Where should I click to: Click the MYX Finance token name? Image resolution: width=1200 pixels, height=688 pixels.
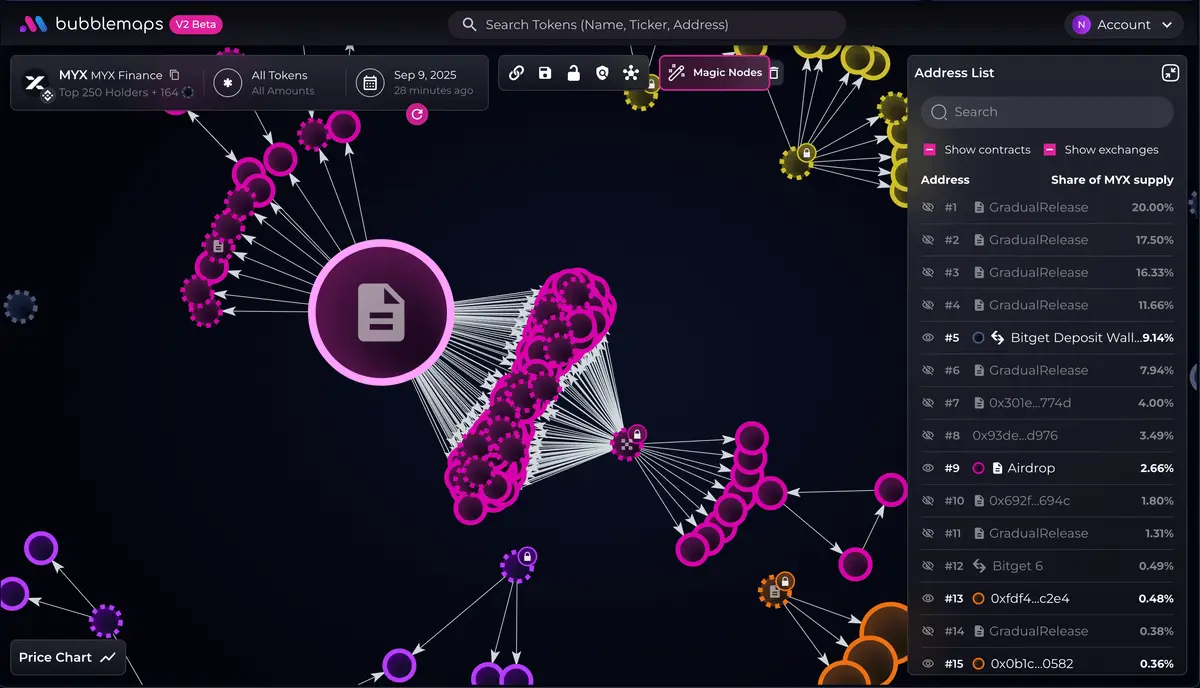click(x=127, y=75)
